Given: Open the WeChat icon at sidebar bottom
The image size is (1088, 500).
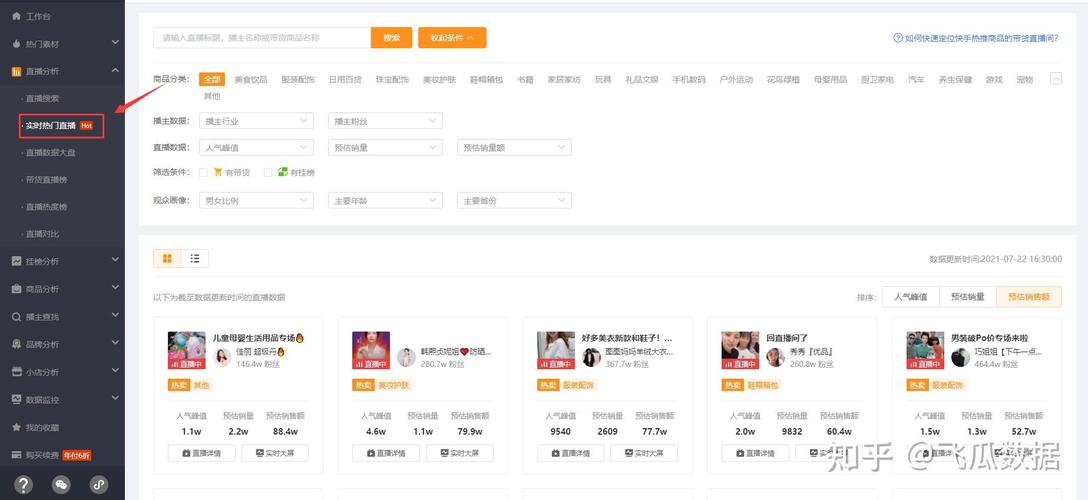Looking at the screenshot, I should coord(62,484).
